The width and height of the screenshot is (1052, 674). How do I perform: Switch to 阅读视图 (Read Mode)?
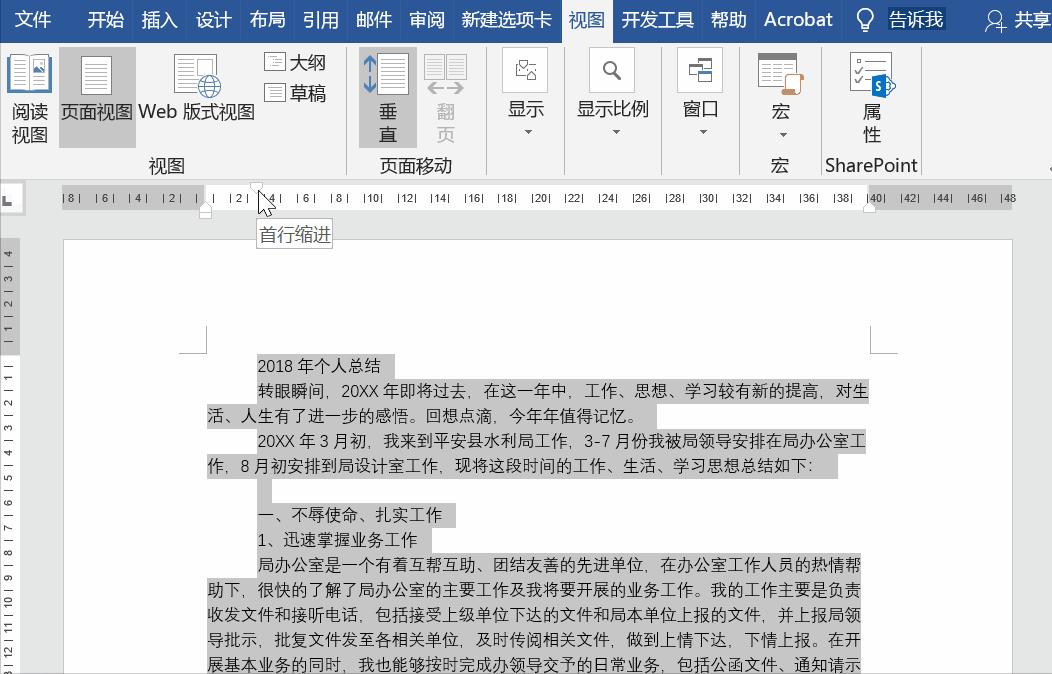click(29, 95)
